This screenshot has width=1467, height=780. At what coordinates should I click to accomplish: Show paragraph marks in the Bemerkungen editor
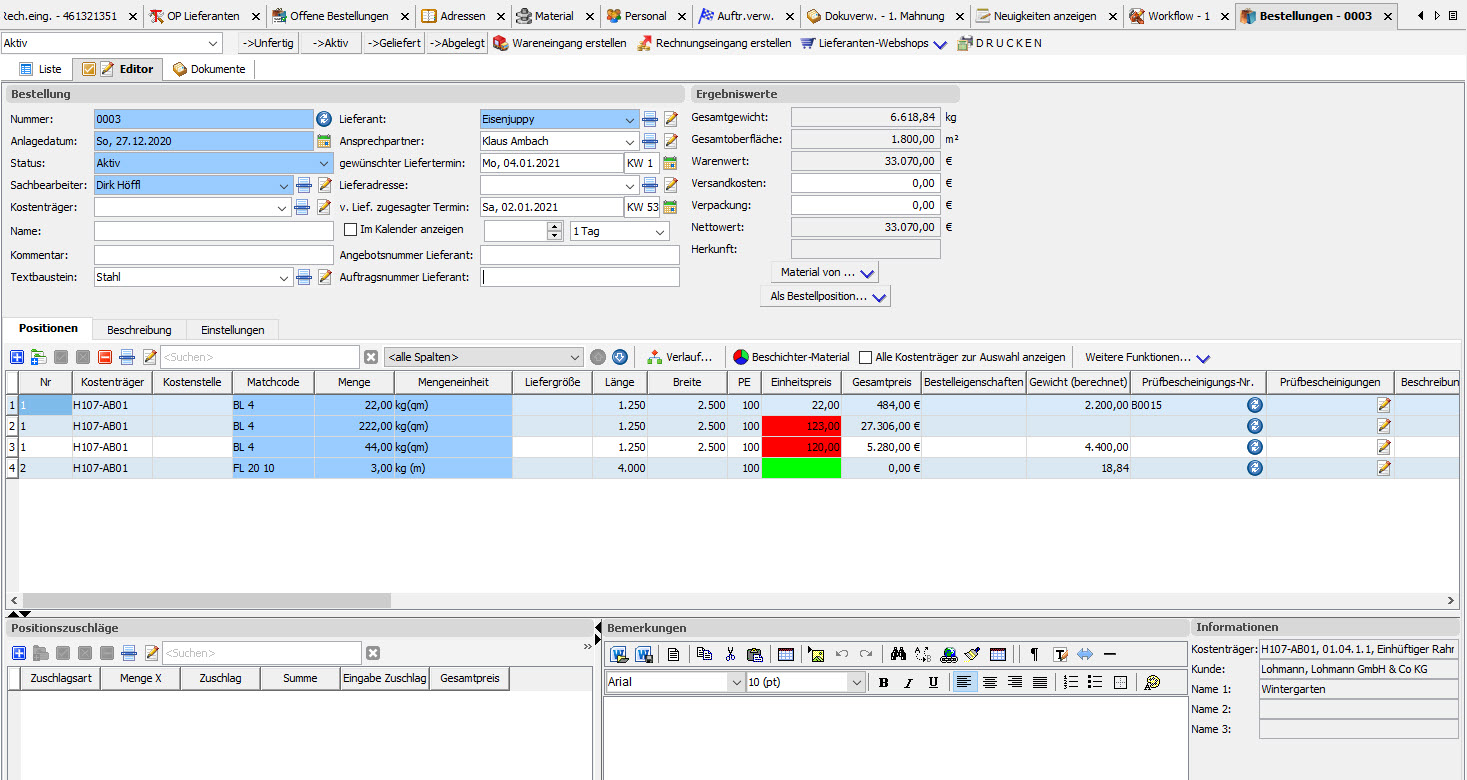pyautogui.click(x=1034, y=654)
